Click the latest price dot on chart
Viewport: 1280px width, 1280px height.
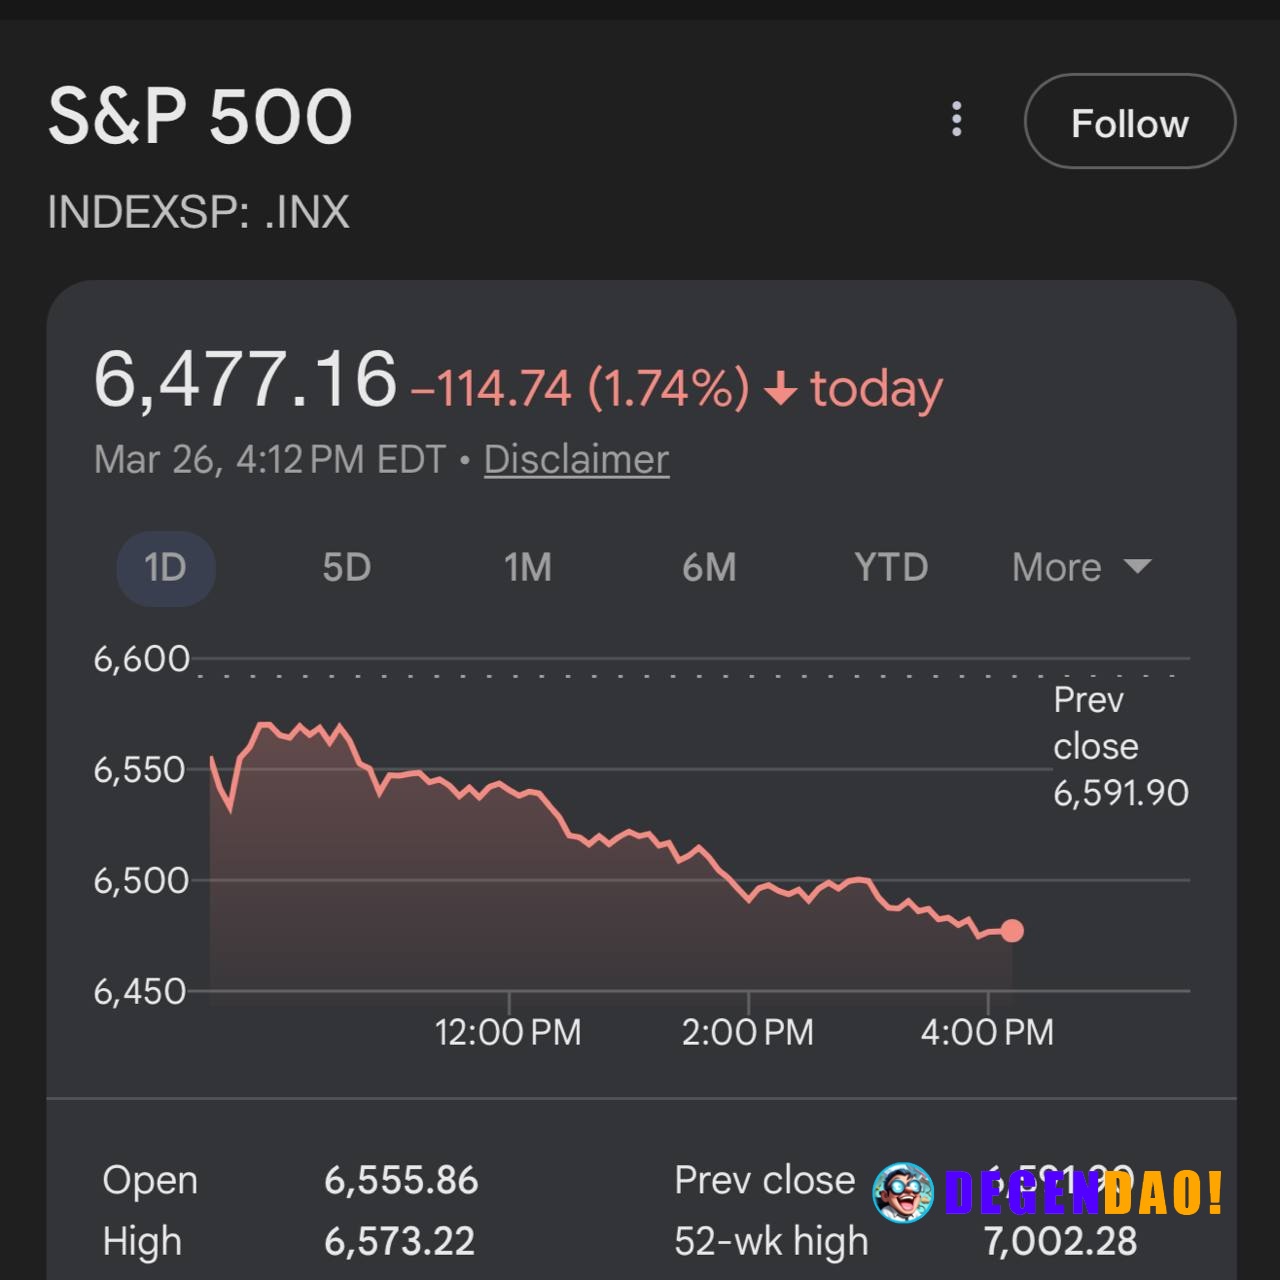coord(1013,930)
